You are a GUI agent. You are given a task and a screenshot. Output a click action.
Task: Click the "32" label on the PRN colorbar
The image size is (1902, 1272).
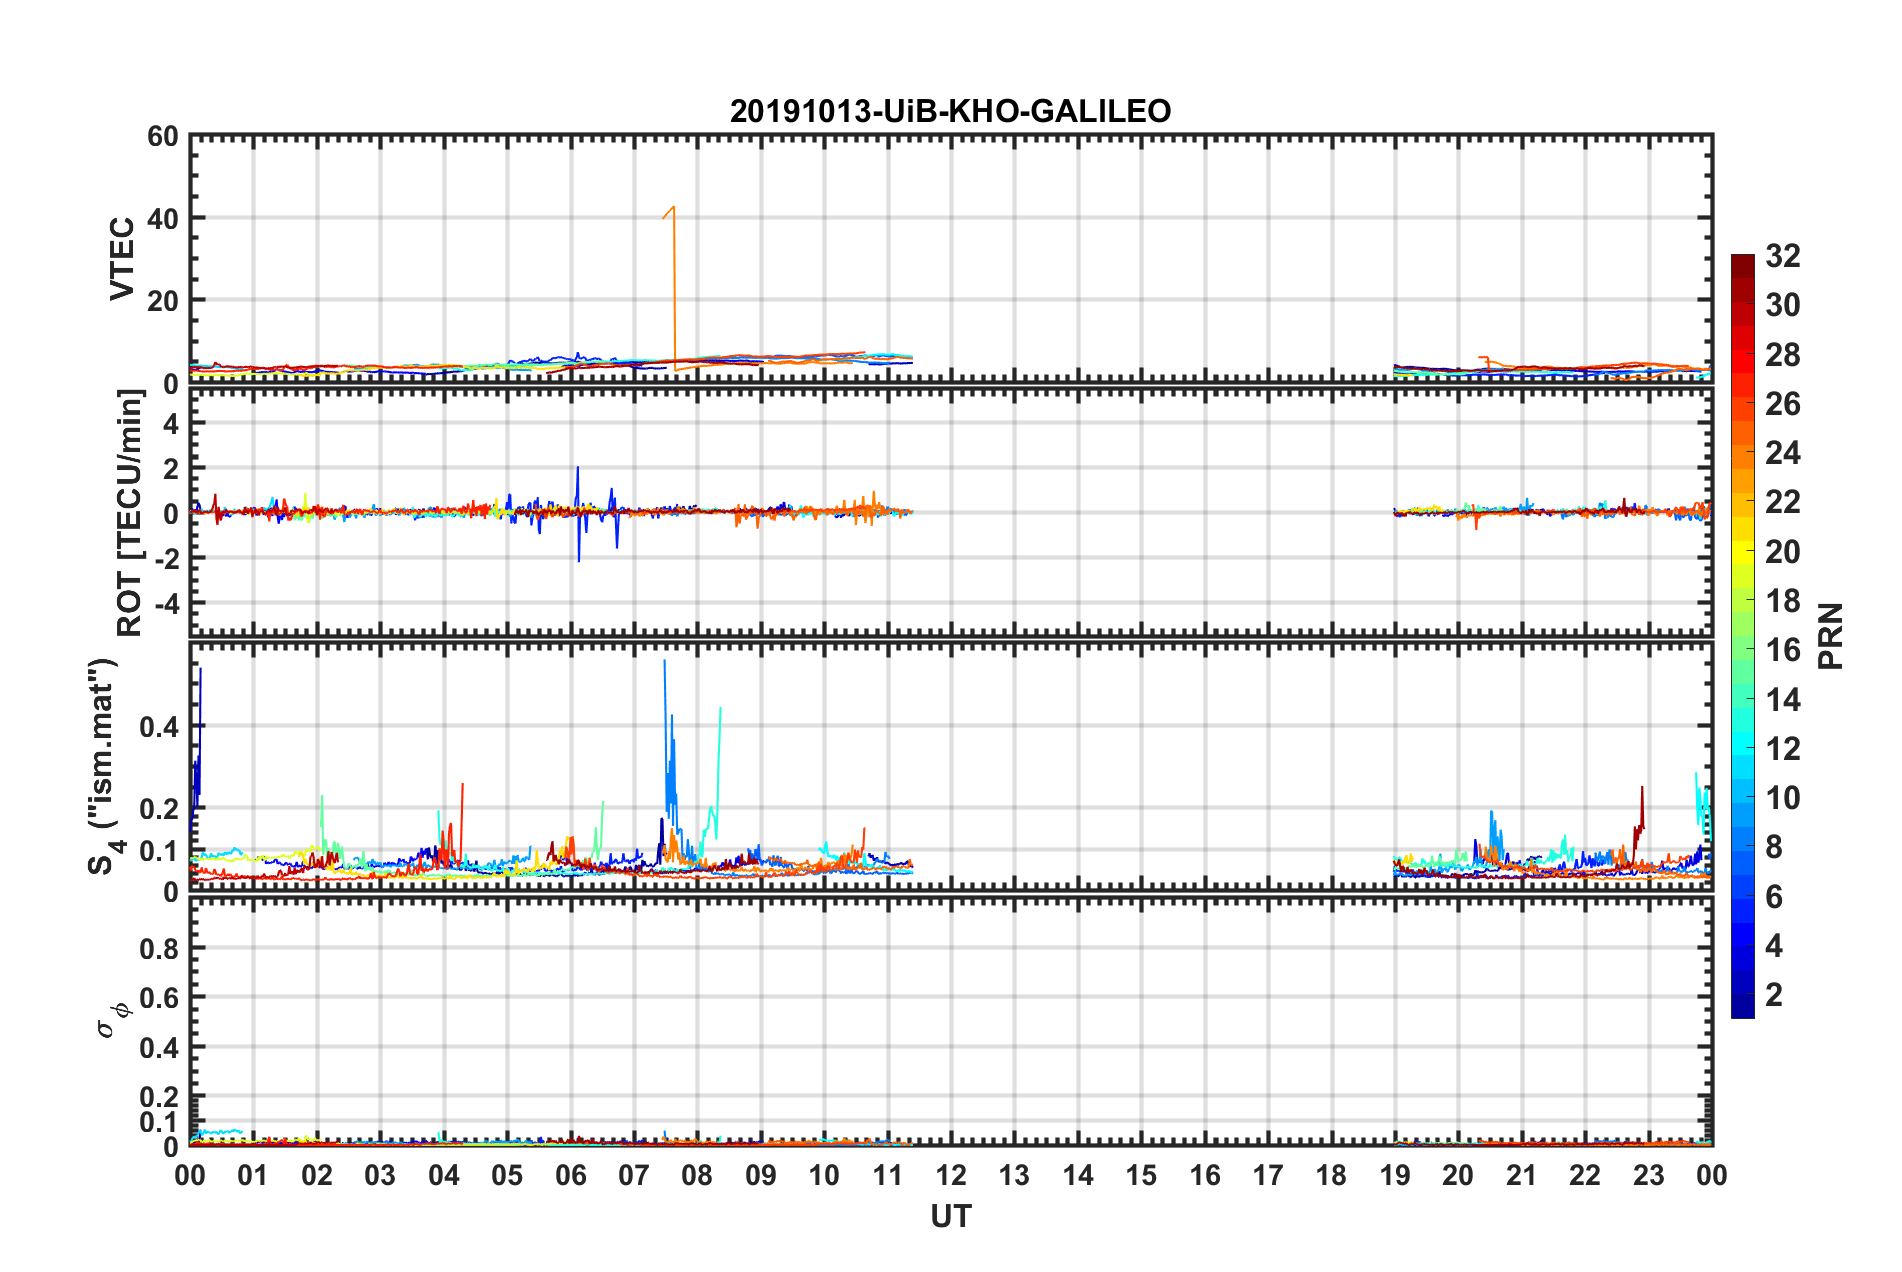coord(1783,256)
